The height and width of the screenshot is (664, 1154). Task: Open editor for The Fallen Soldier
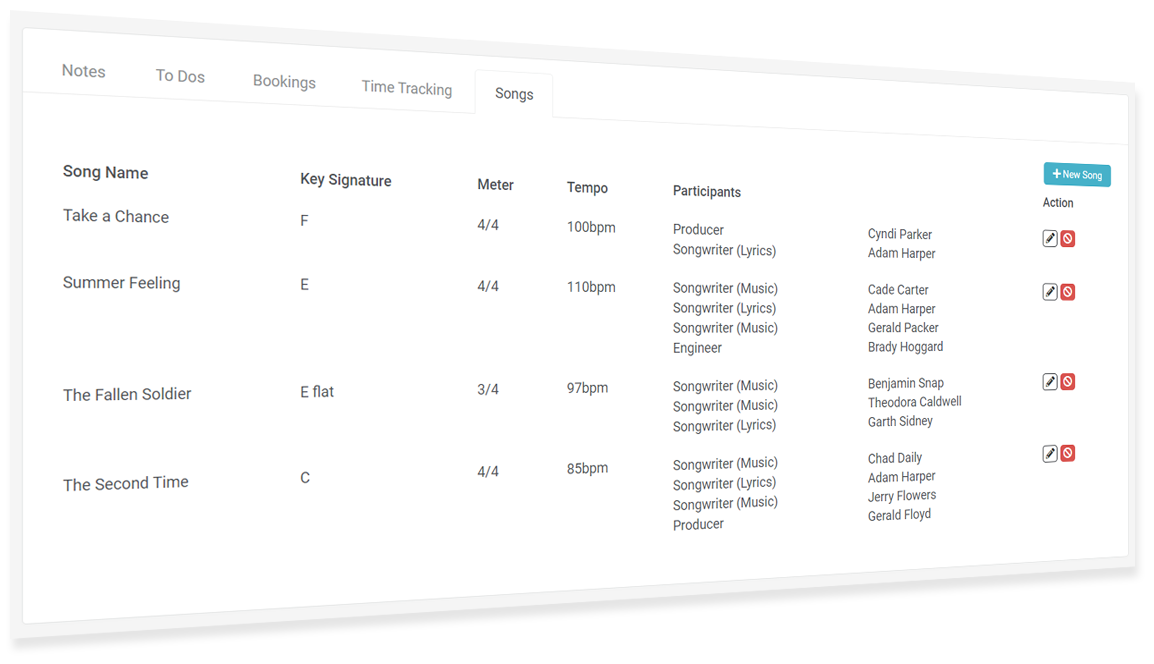tap(1050, 381)
